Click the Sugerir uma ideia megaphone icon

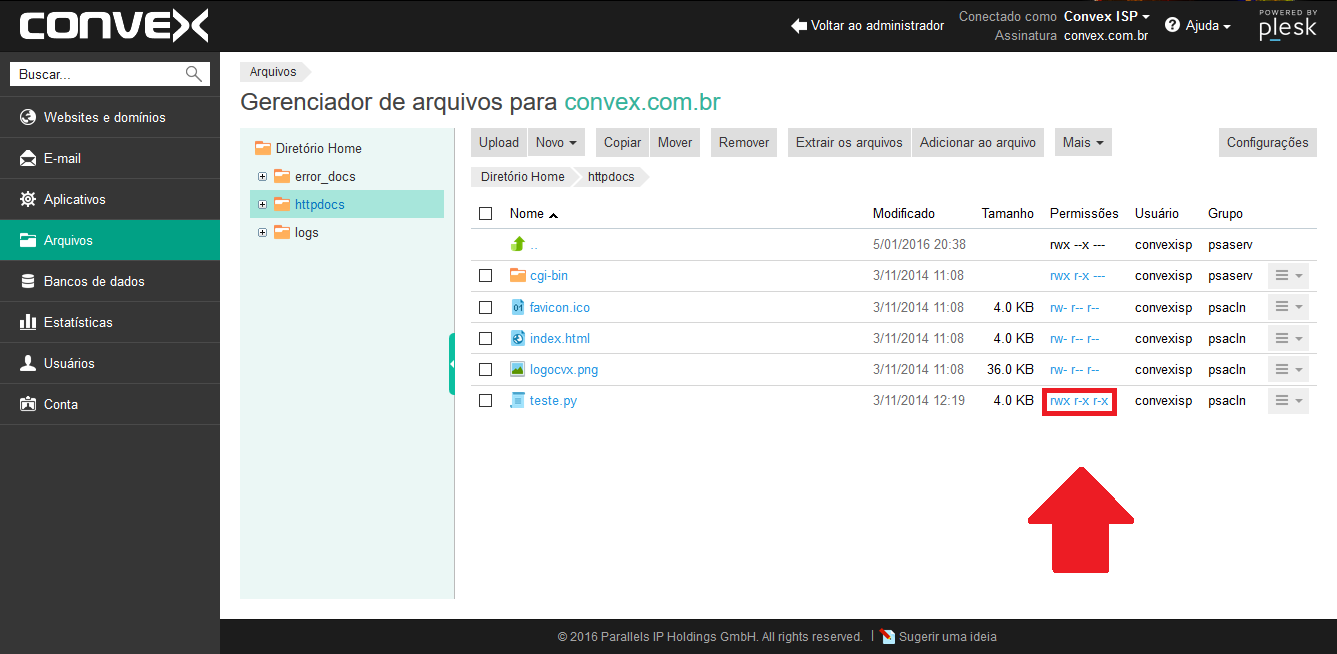pos(888,636)
